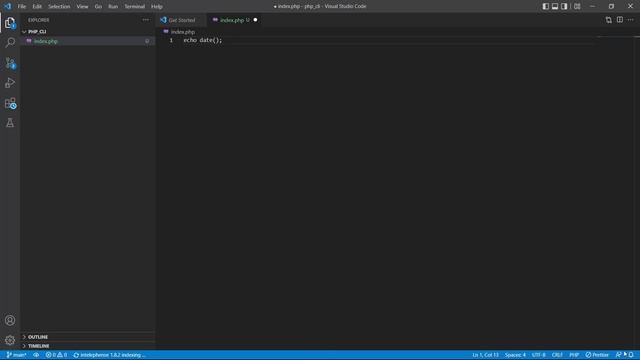This screenshot has height=360, width=640.
Task: Change indentation via Spaces: 4
Action: point(515,355)
